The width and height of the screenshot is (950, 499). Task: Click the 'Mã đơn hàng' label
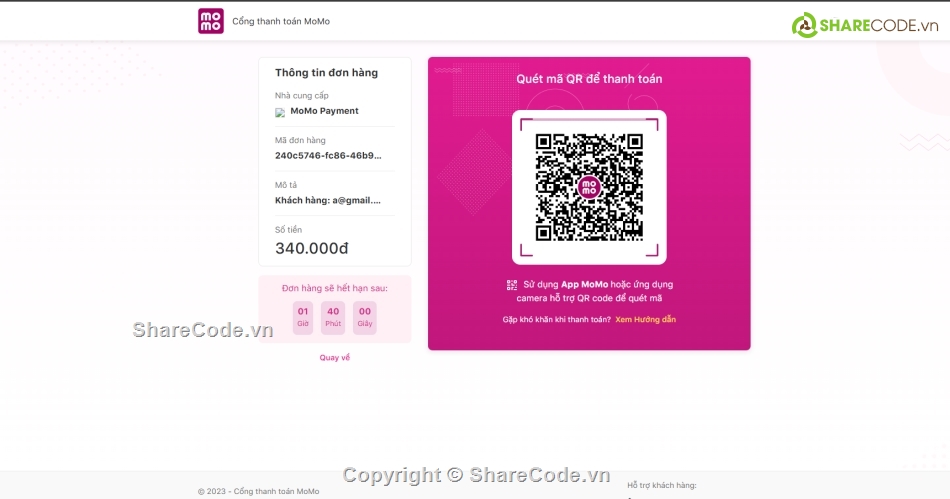point(300,140)
